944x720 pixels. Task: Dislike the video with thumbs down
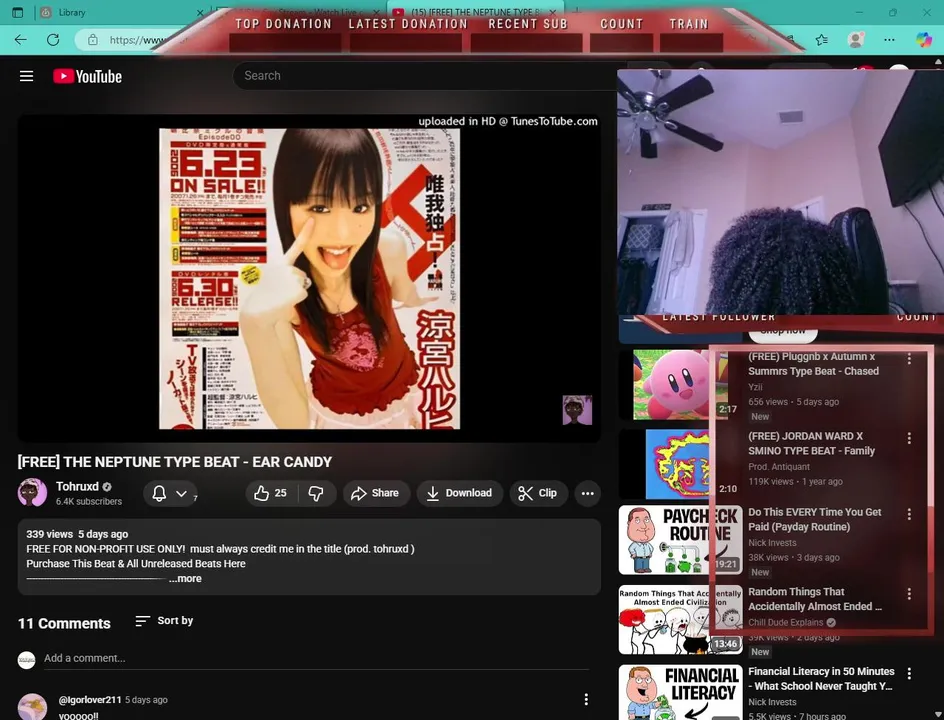(x=315, y=493)
